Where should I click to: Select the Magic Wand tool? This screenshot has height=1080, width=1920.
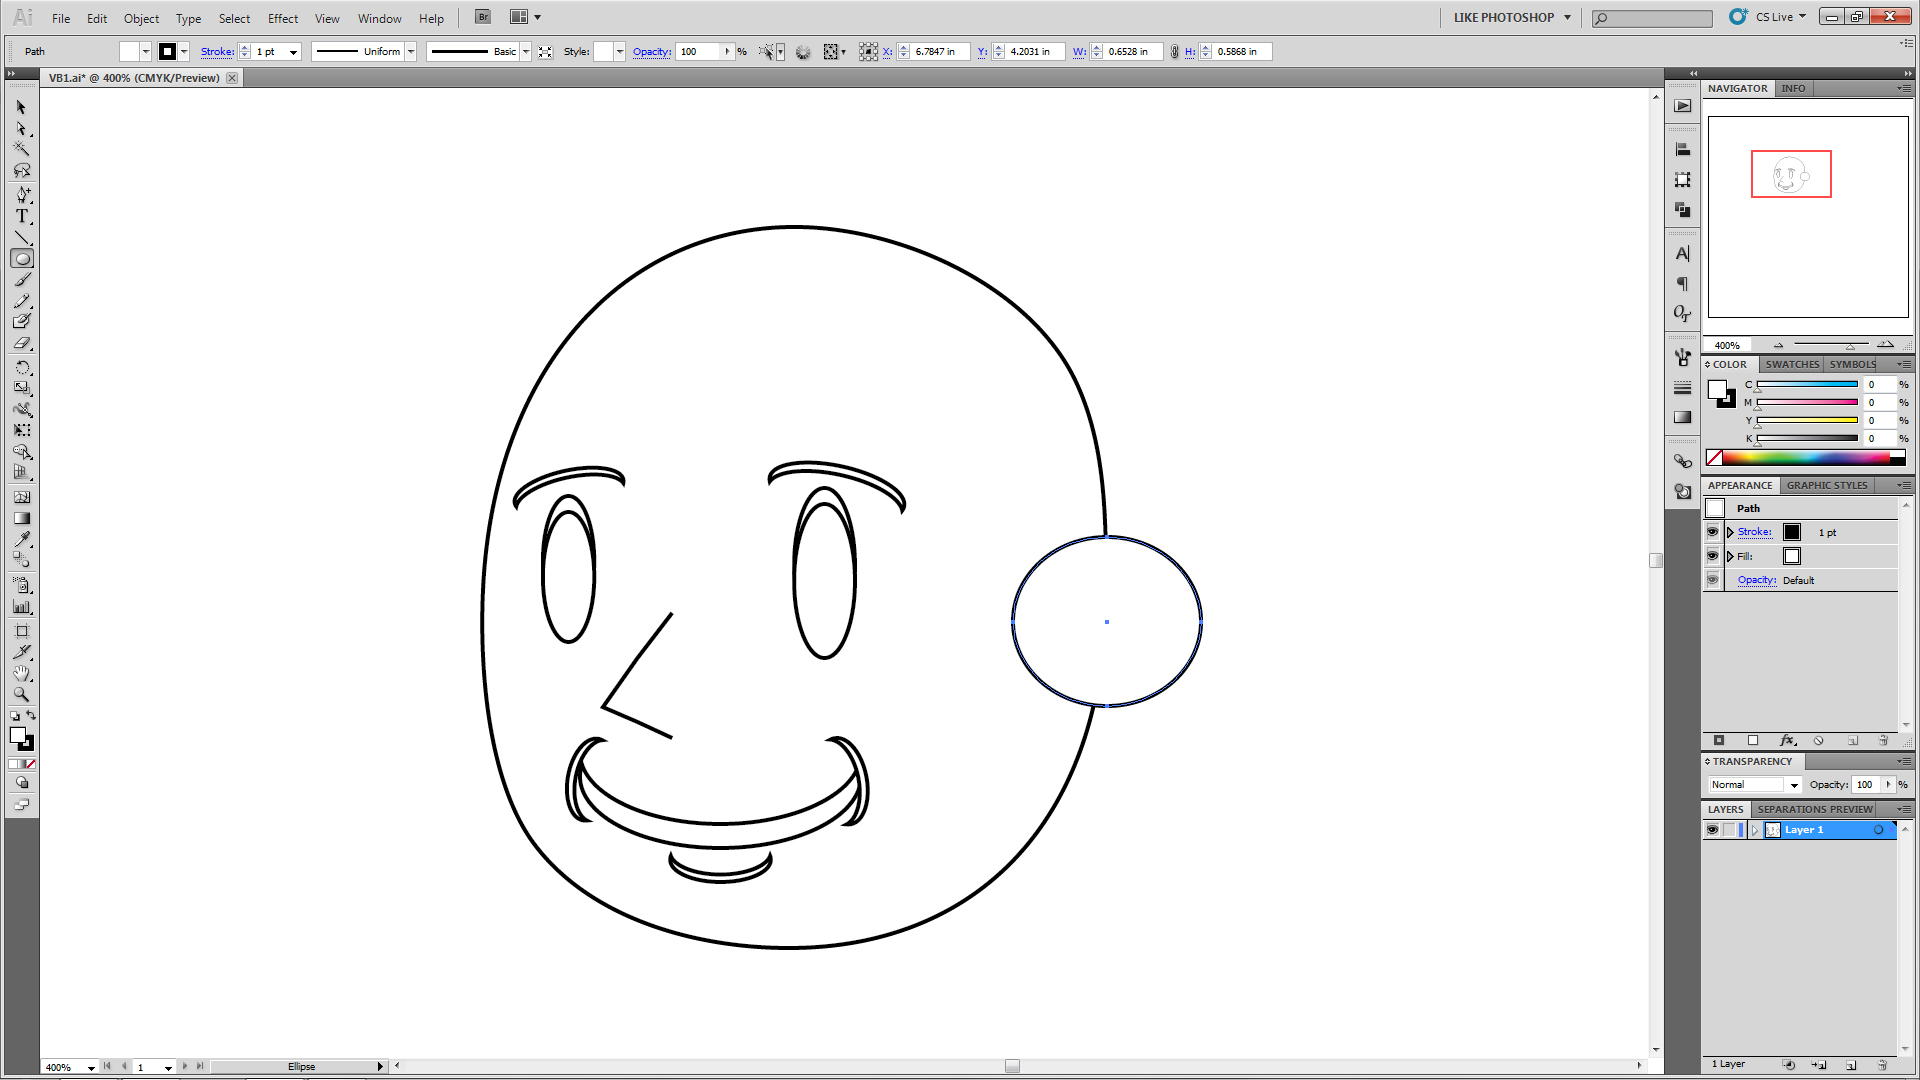pos(21,149)
